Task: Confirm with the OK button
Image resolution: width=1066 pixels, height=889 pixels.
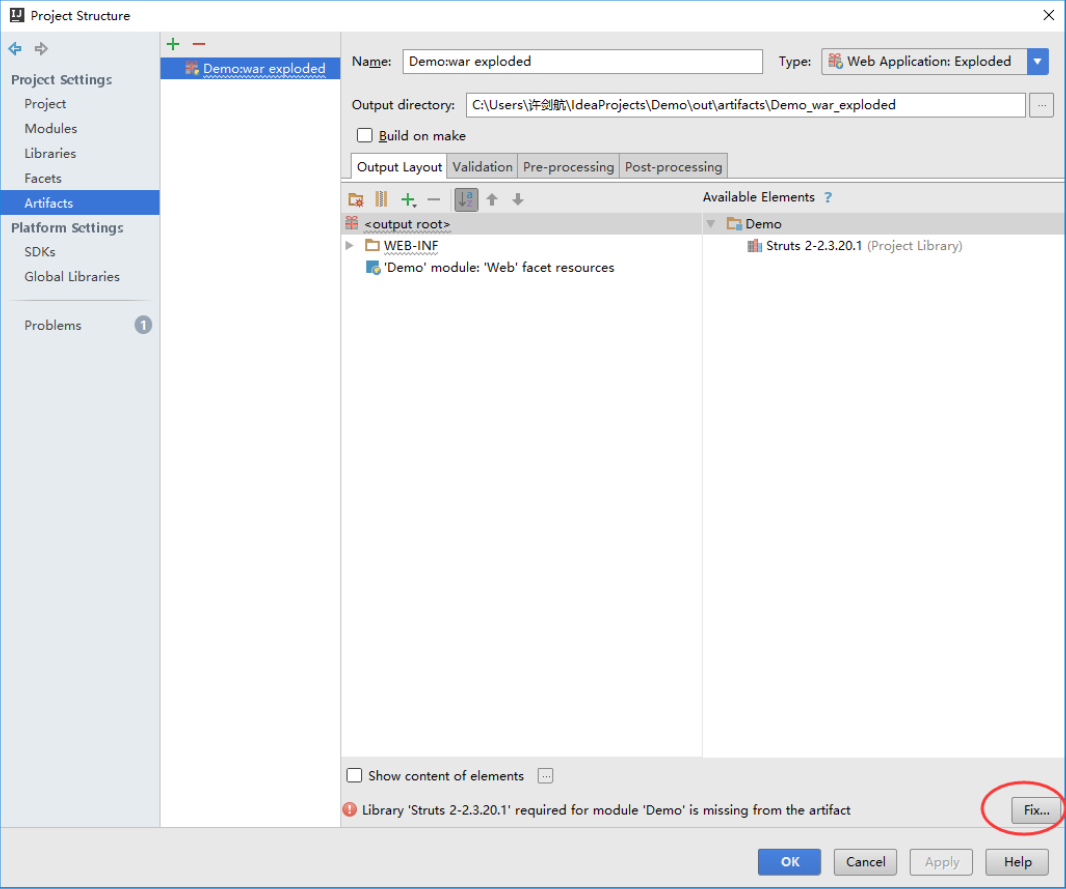Action: [x=789, y=862]
